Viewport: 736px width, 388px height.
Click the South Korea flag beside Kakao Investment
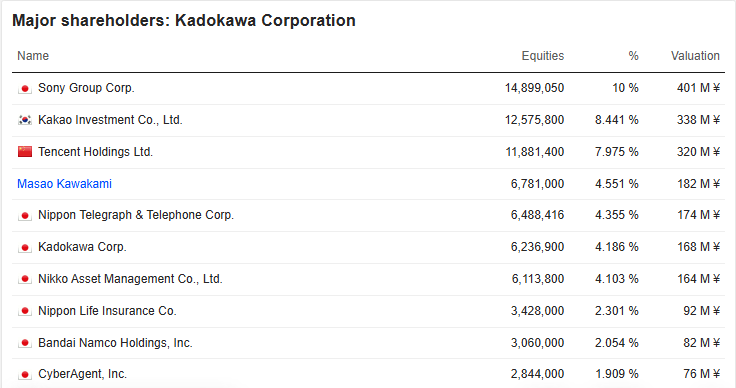coord(25,120)
